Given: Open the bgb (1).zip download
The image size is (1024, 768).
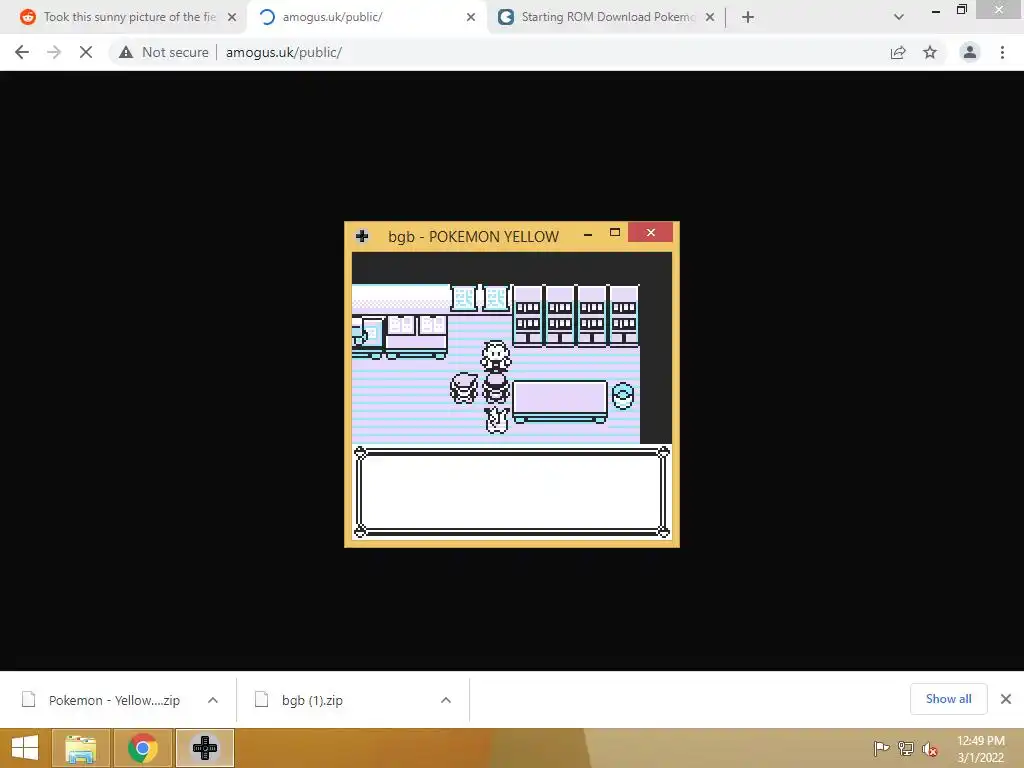Looking at the screenshot, I should pyautogui.click(x=312, y=700).
